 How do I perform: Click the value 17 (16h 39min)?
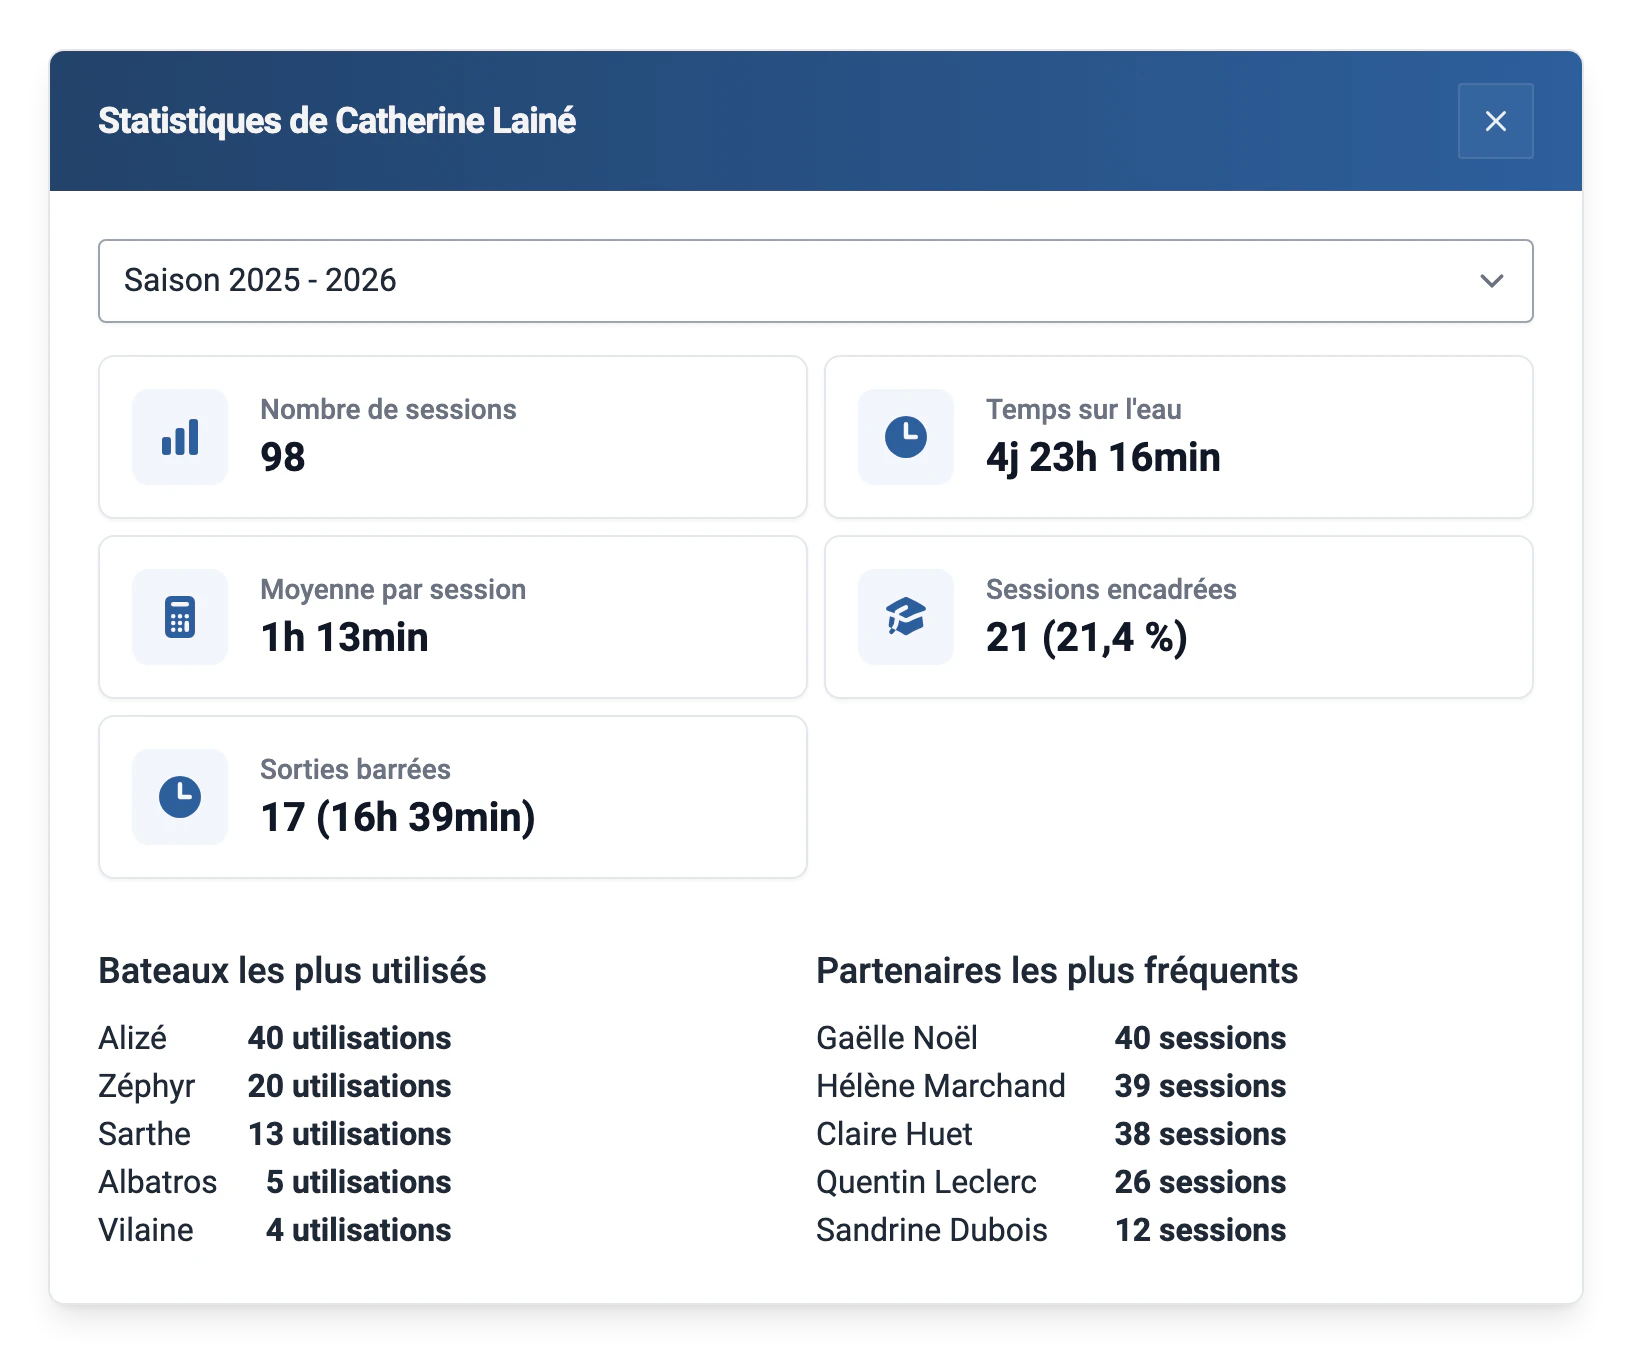click(398, 817)
